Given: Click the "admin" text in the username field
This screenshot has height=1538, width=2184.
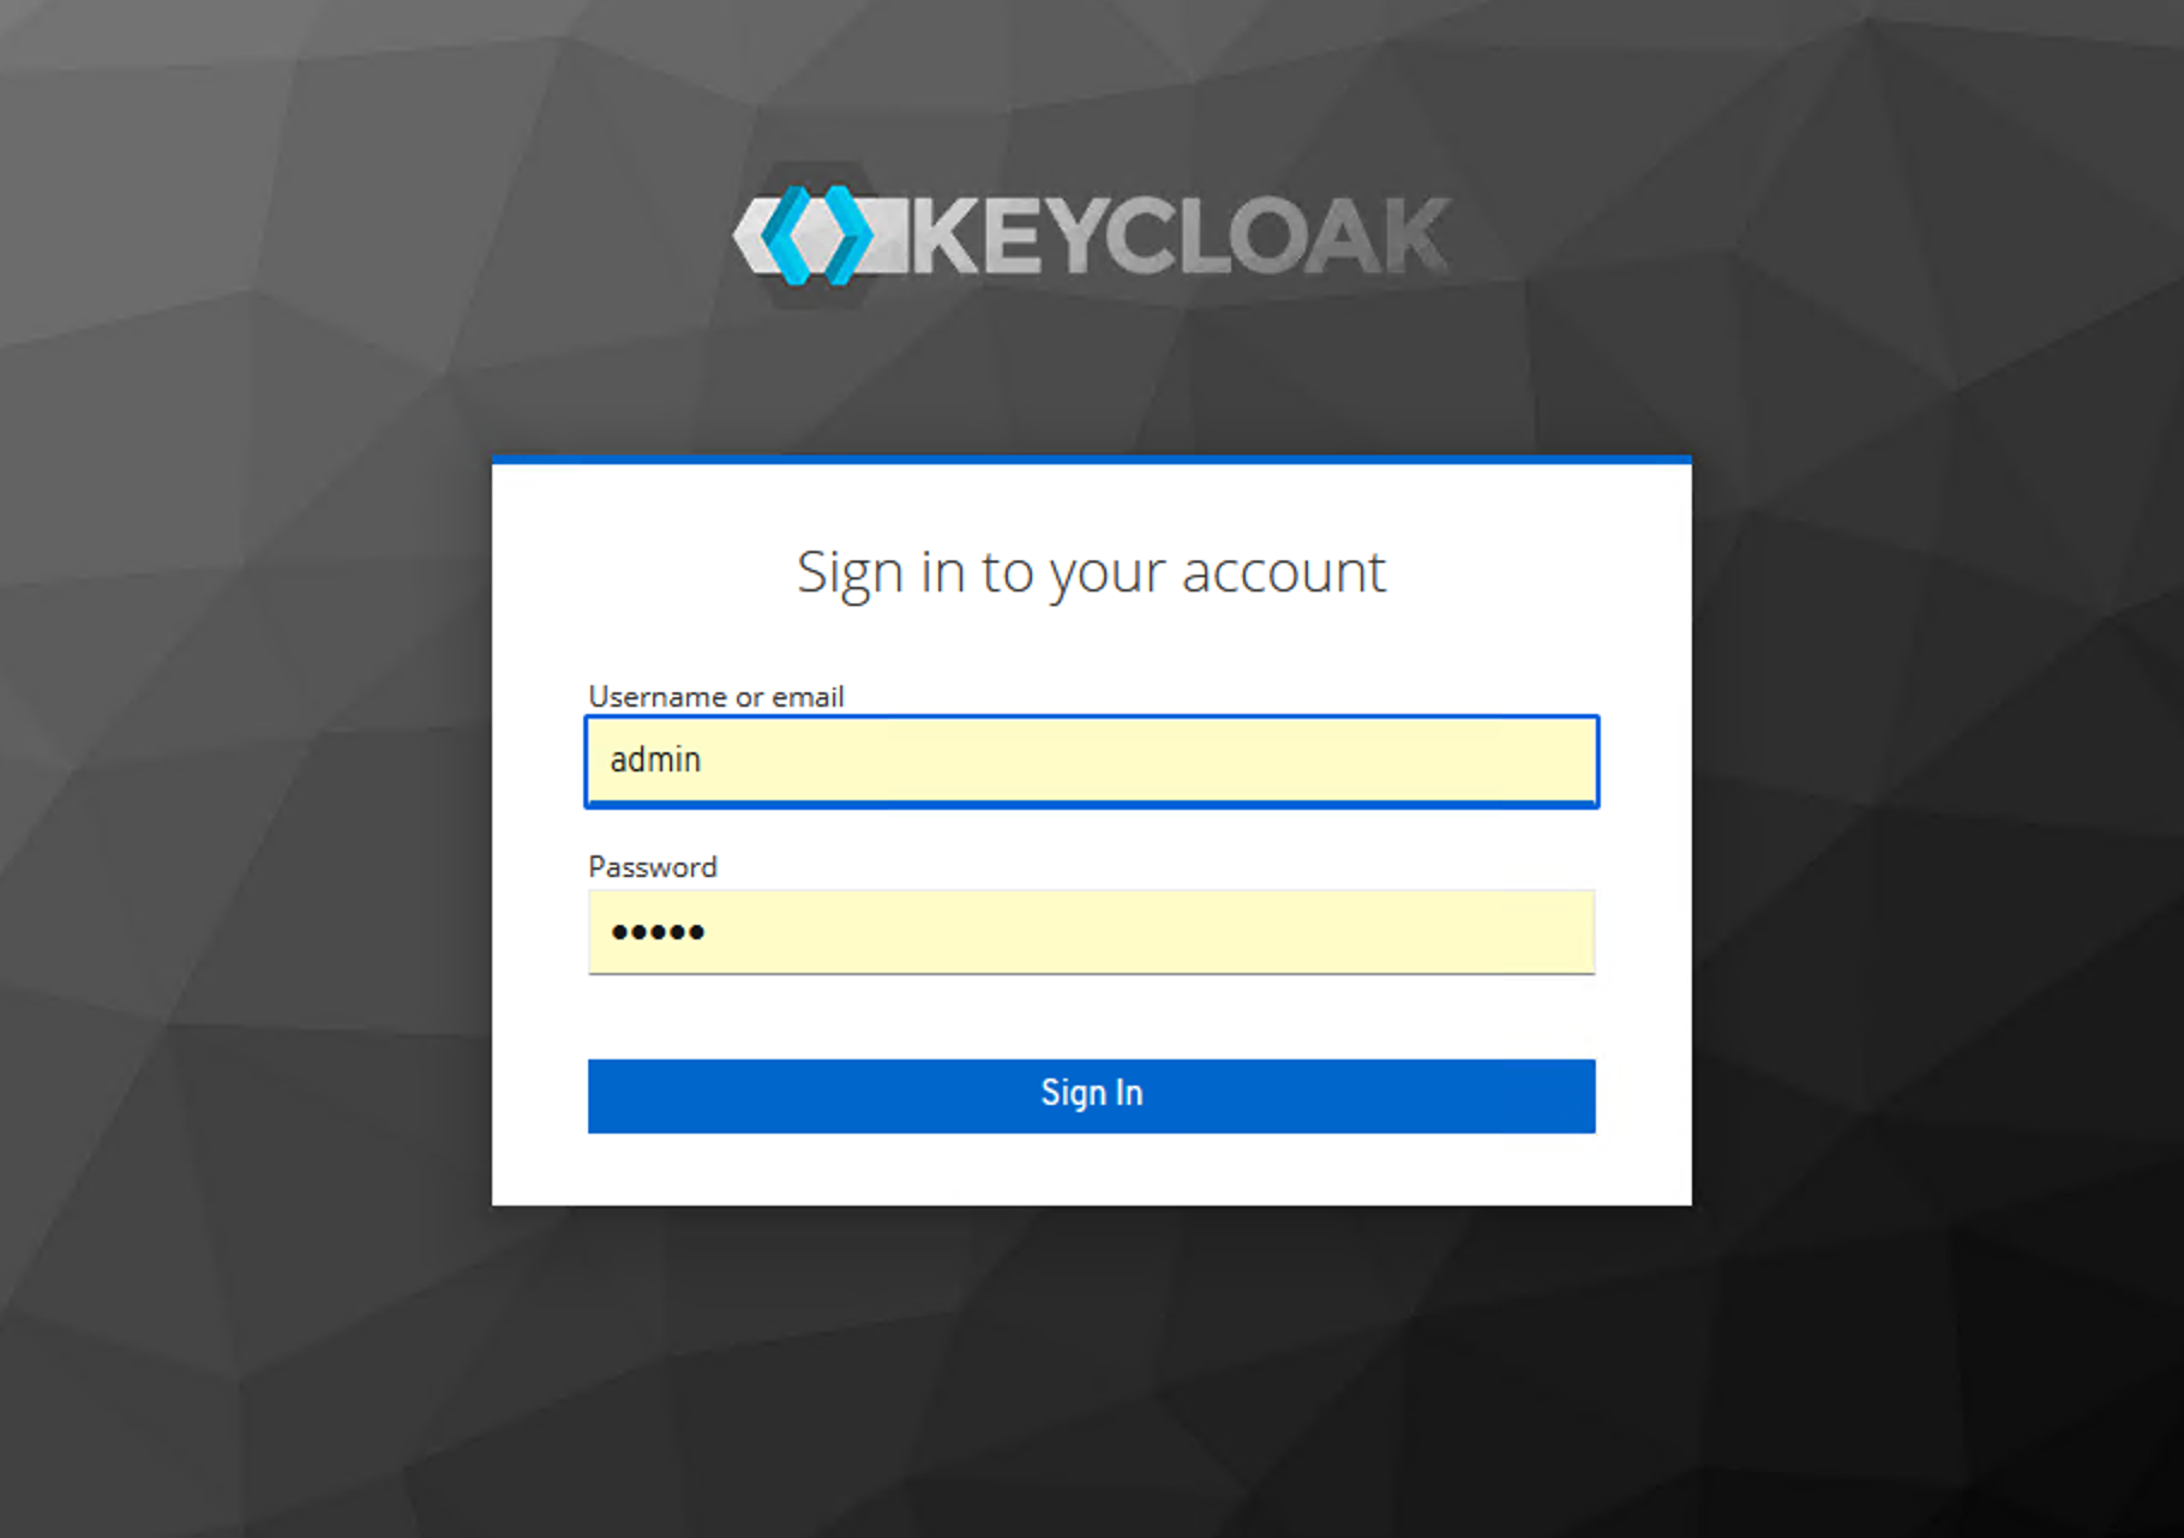Looking at the screenshot, I should pyautogui.click(x=656, y=760).
